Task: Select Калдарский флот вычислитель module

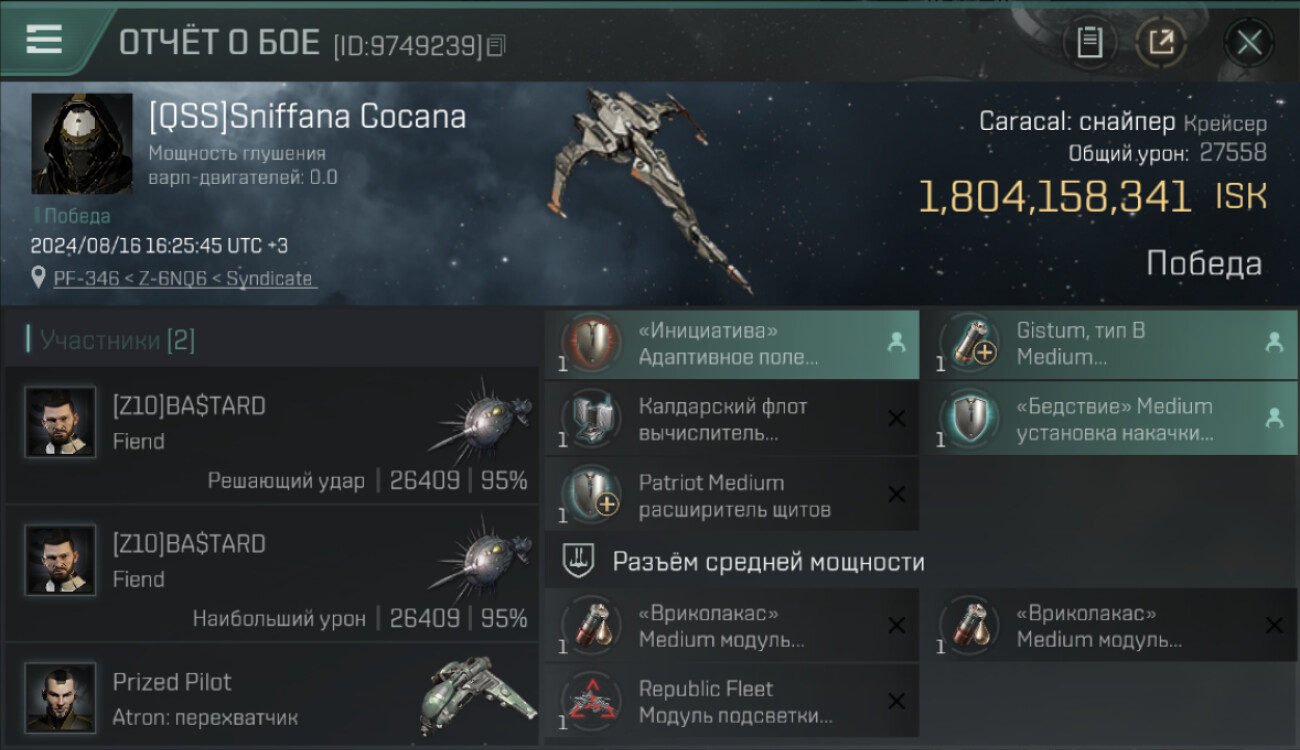Action: click(x=732, y=420)
